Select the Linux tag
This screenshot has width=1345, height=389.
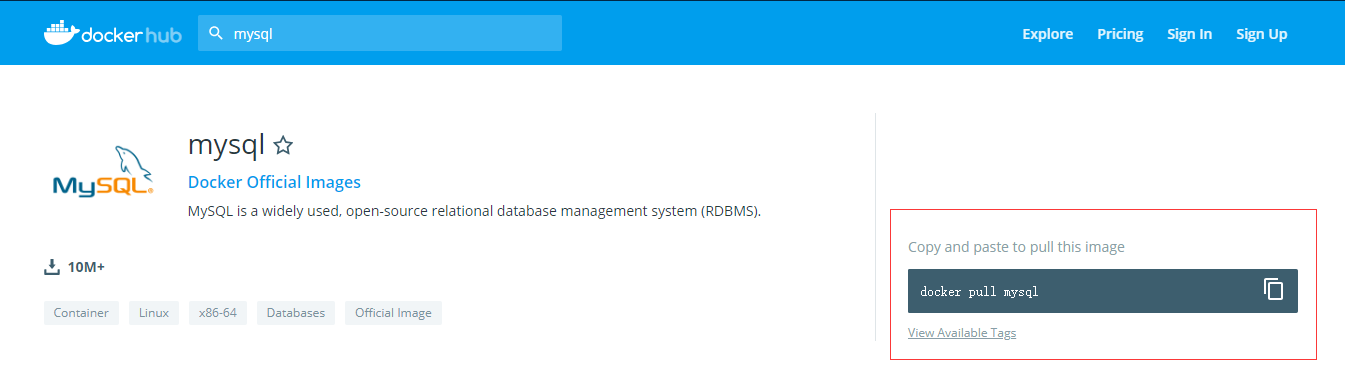pos(154,313)
